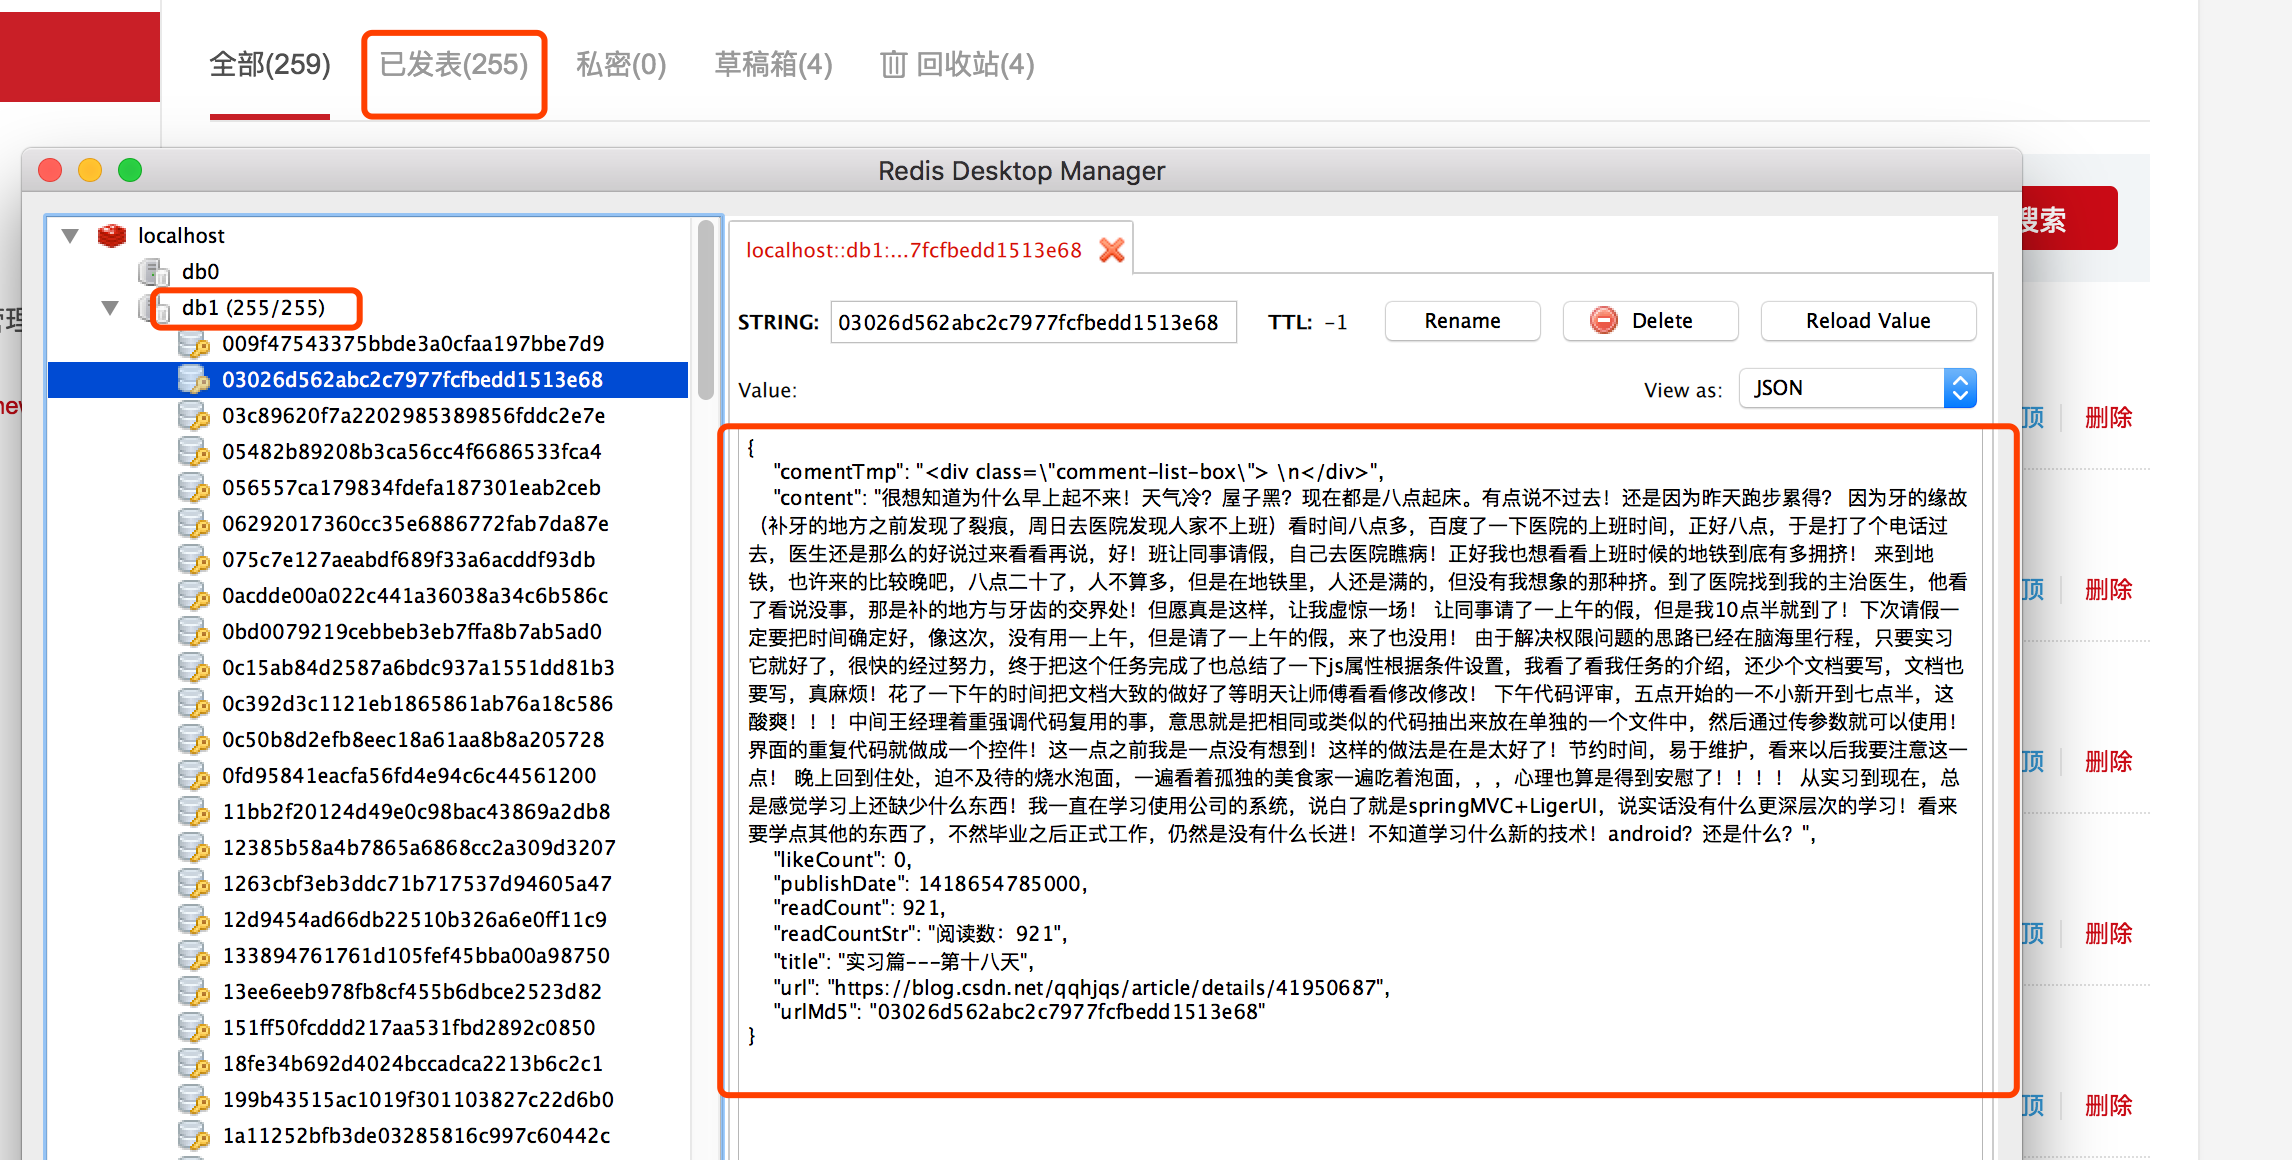Open the 已发表(255) tab in the blog window
Screen dimensions: 2292x1160
pos(454,65)
